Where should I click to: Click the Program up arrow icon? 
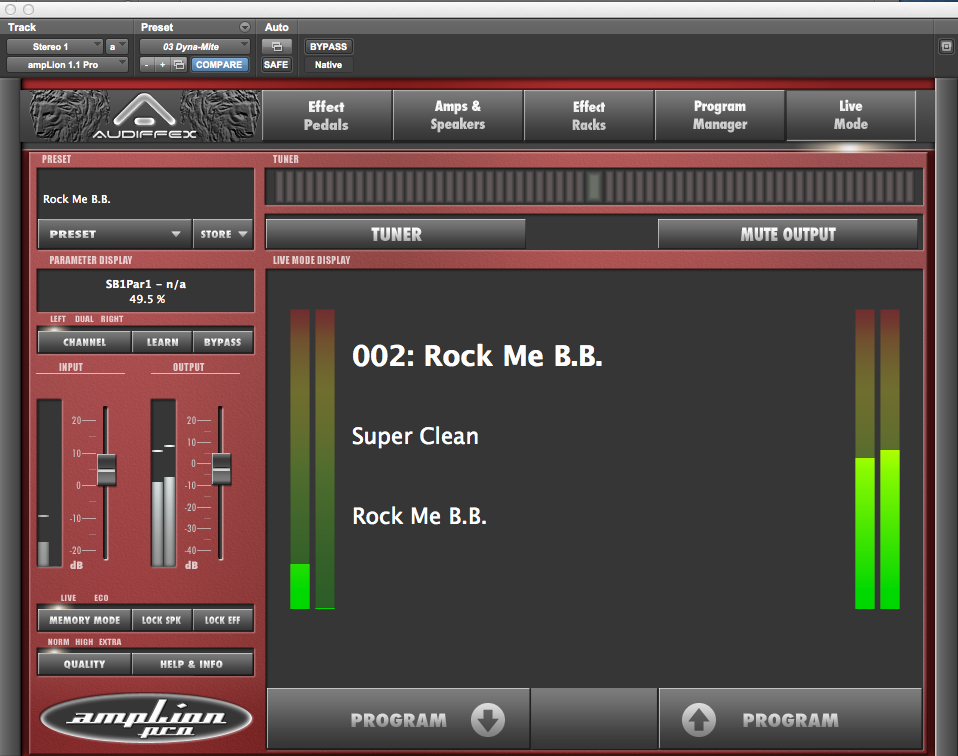click(x=699, y=720)
